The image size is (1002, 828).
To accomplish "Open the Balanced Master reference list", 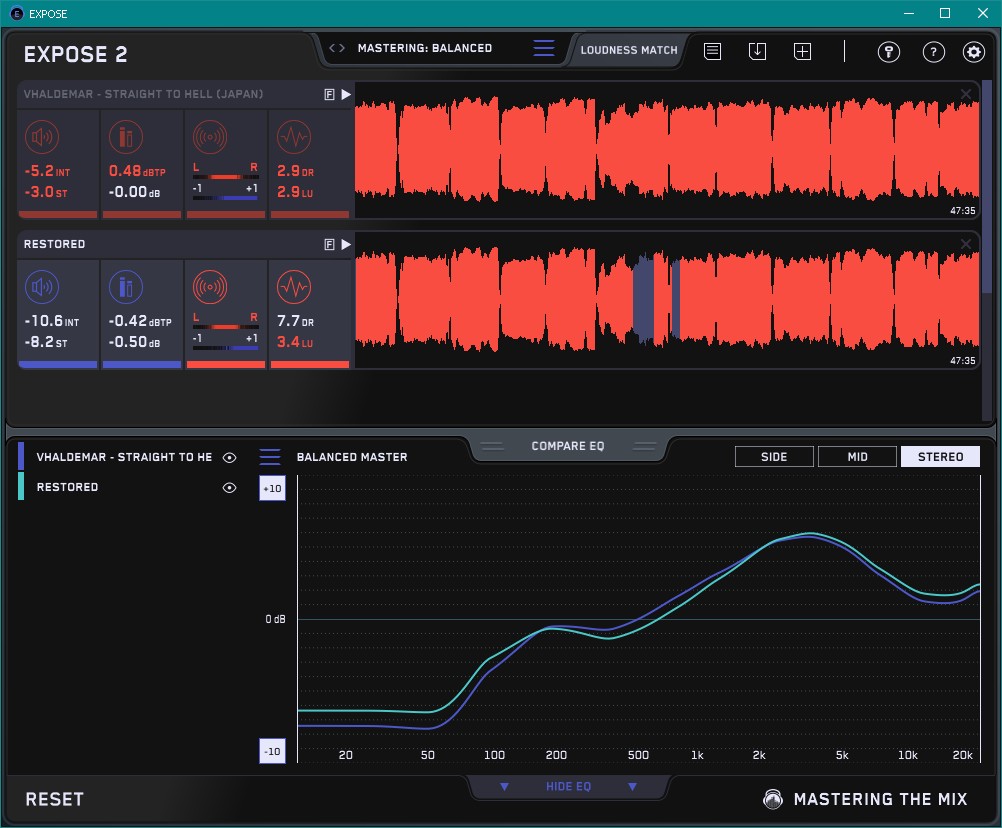I will coord(270,457).
